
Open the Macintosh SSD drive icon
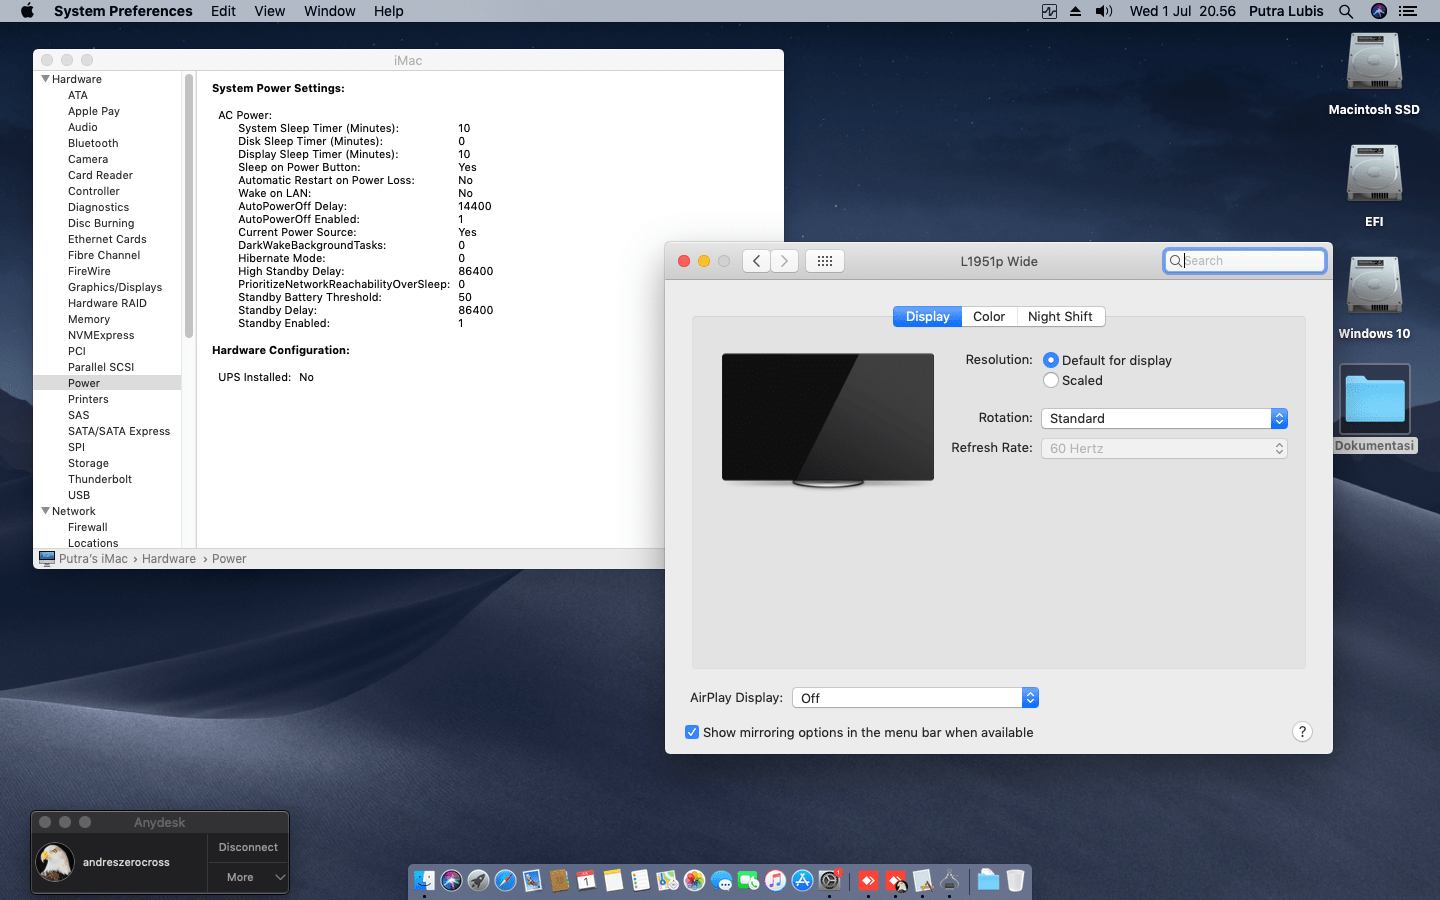[1374, 63]
